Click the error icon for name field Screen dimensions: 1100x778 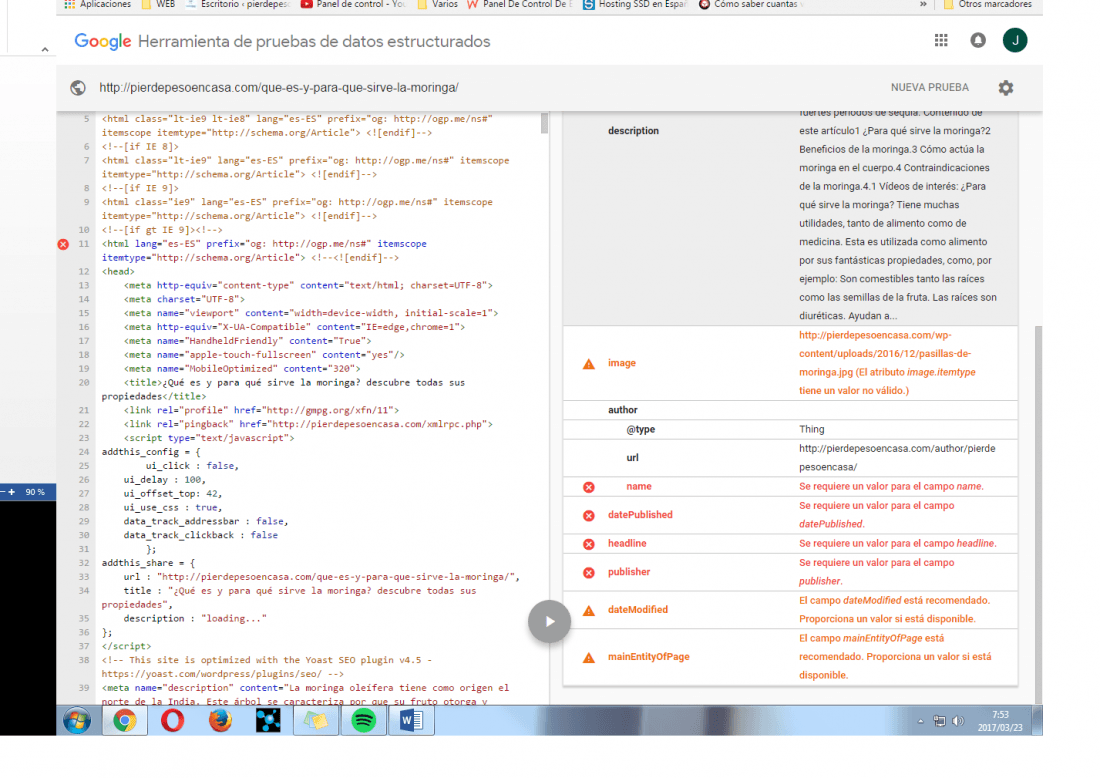pyautogui.click(x=589, y=487)
